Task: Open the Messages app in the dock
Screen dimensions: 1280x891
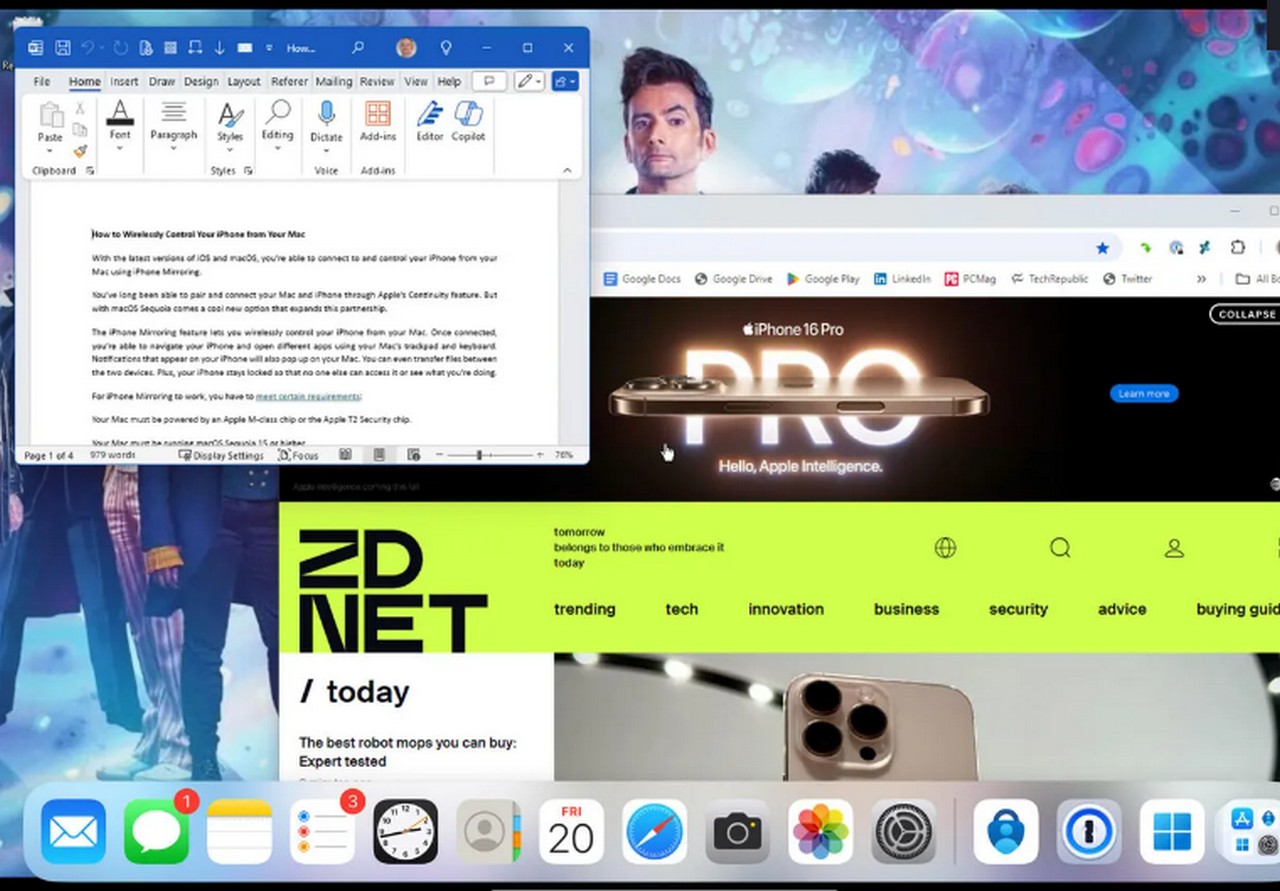Action: tap(156, 831)
